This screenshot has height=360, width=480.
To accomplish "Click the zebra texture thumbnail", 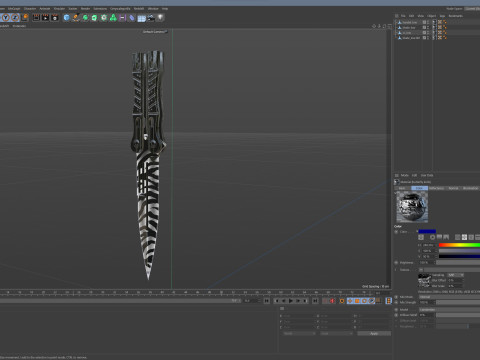I will click(424, 281).
